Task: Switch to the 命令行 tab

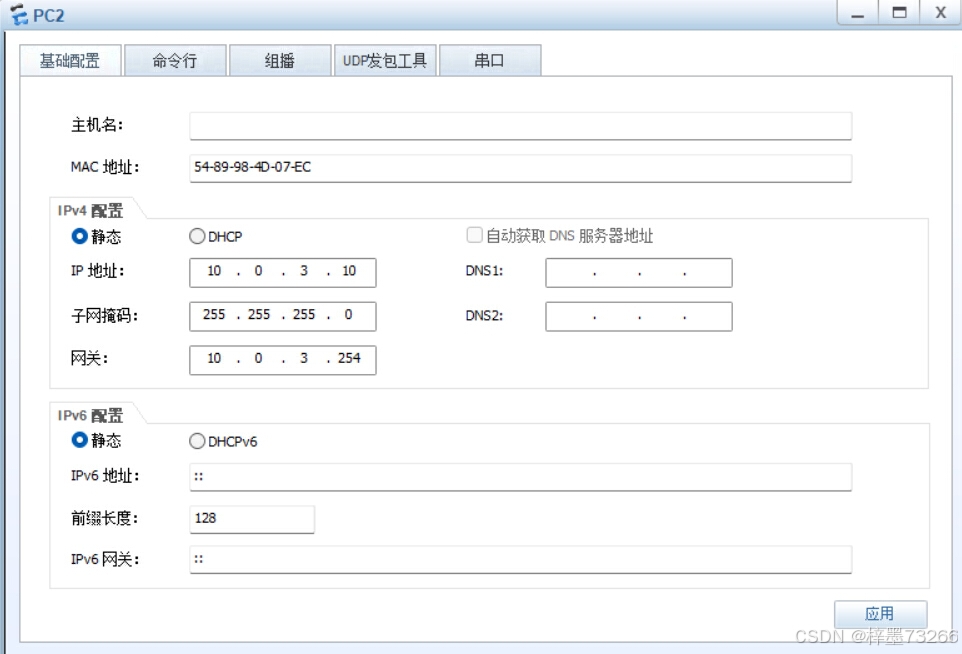Action: point(175,60)
